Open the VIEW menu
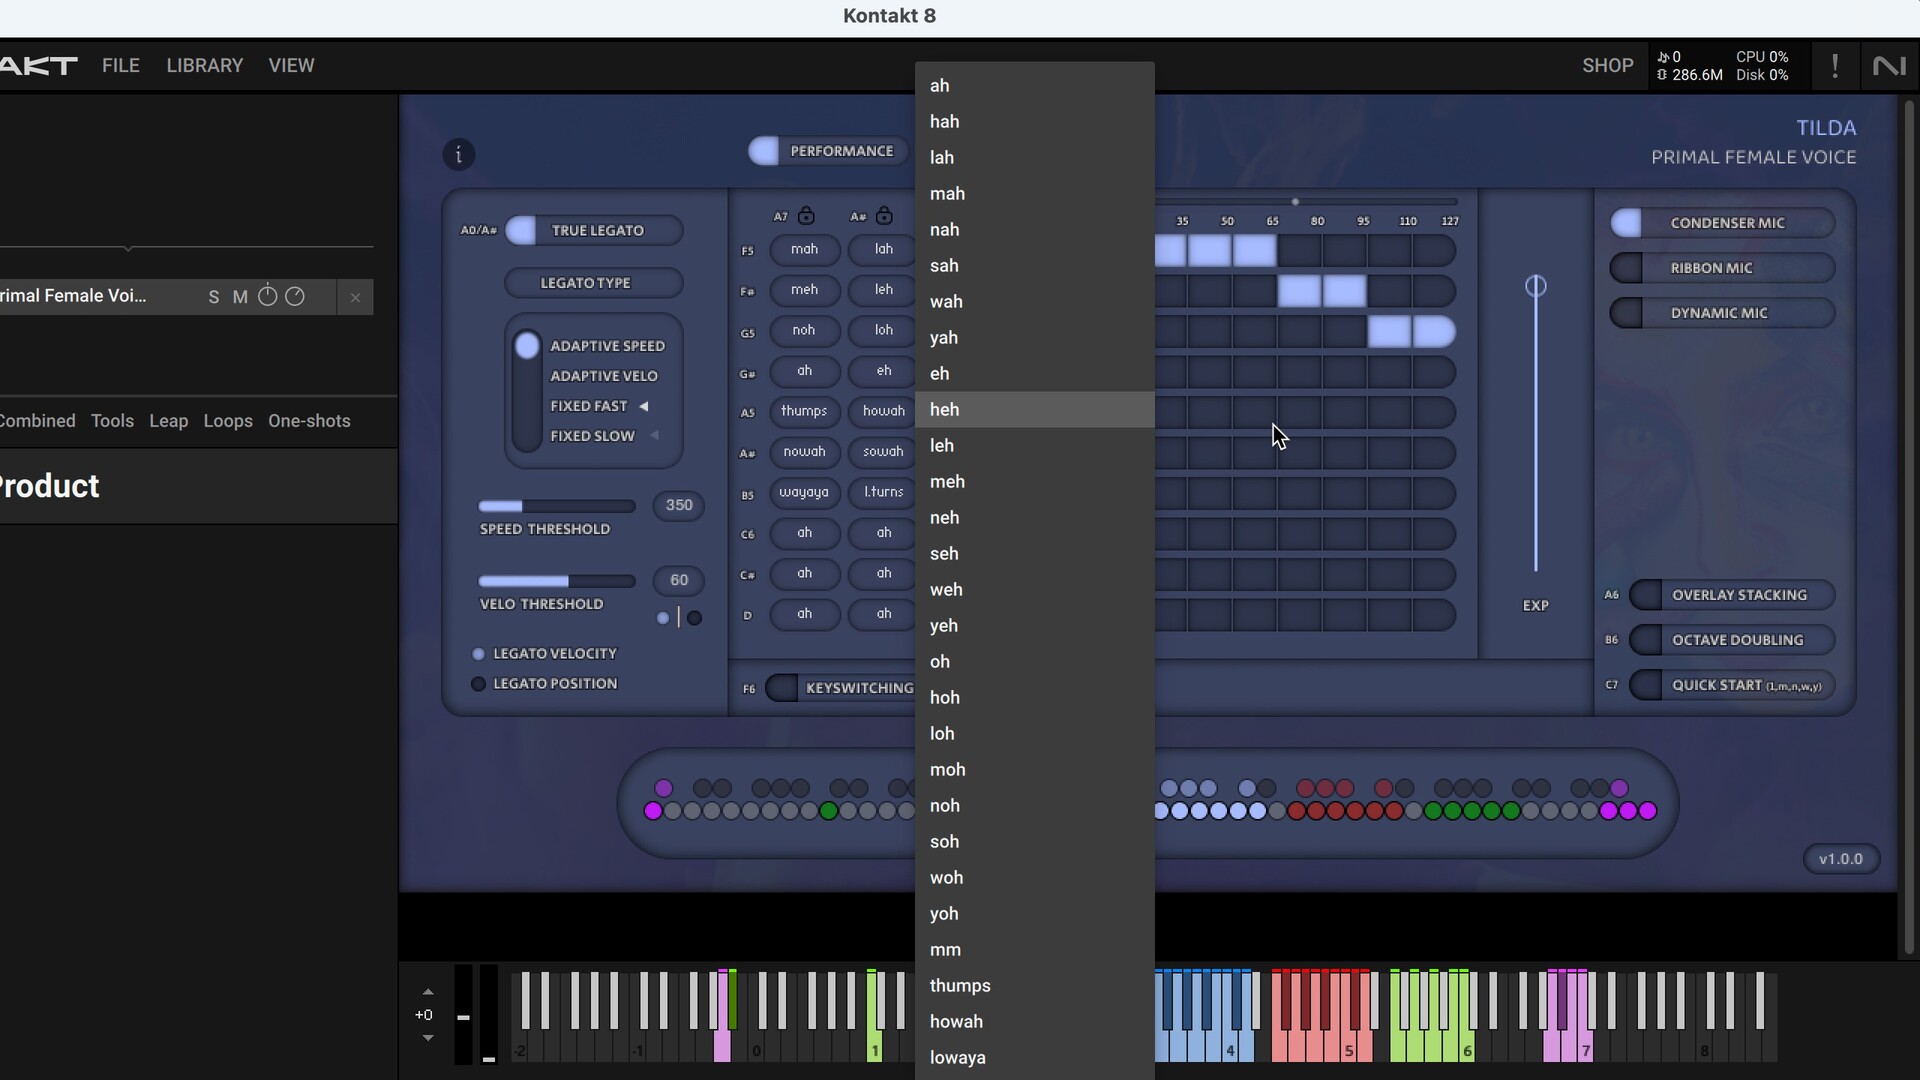The height and width of the screenshot is (1080, 1920). click(x=291, y=66)
